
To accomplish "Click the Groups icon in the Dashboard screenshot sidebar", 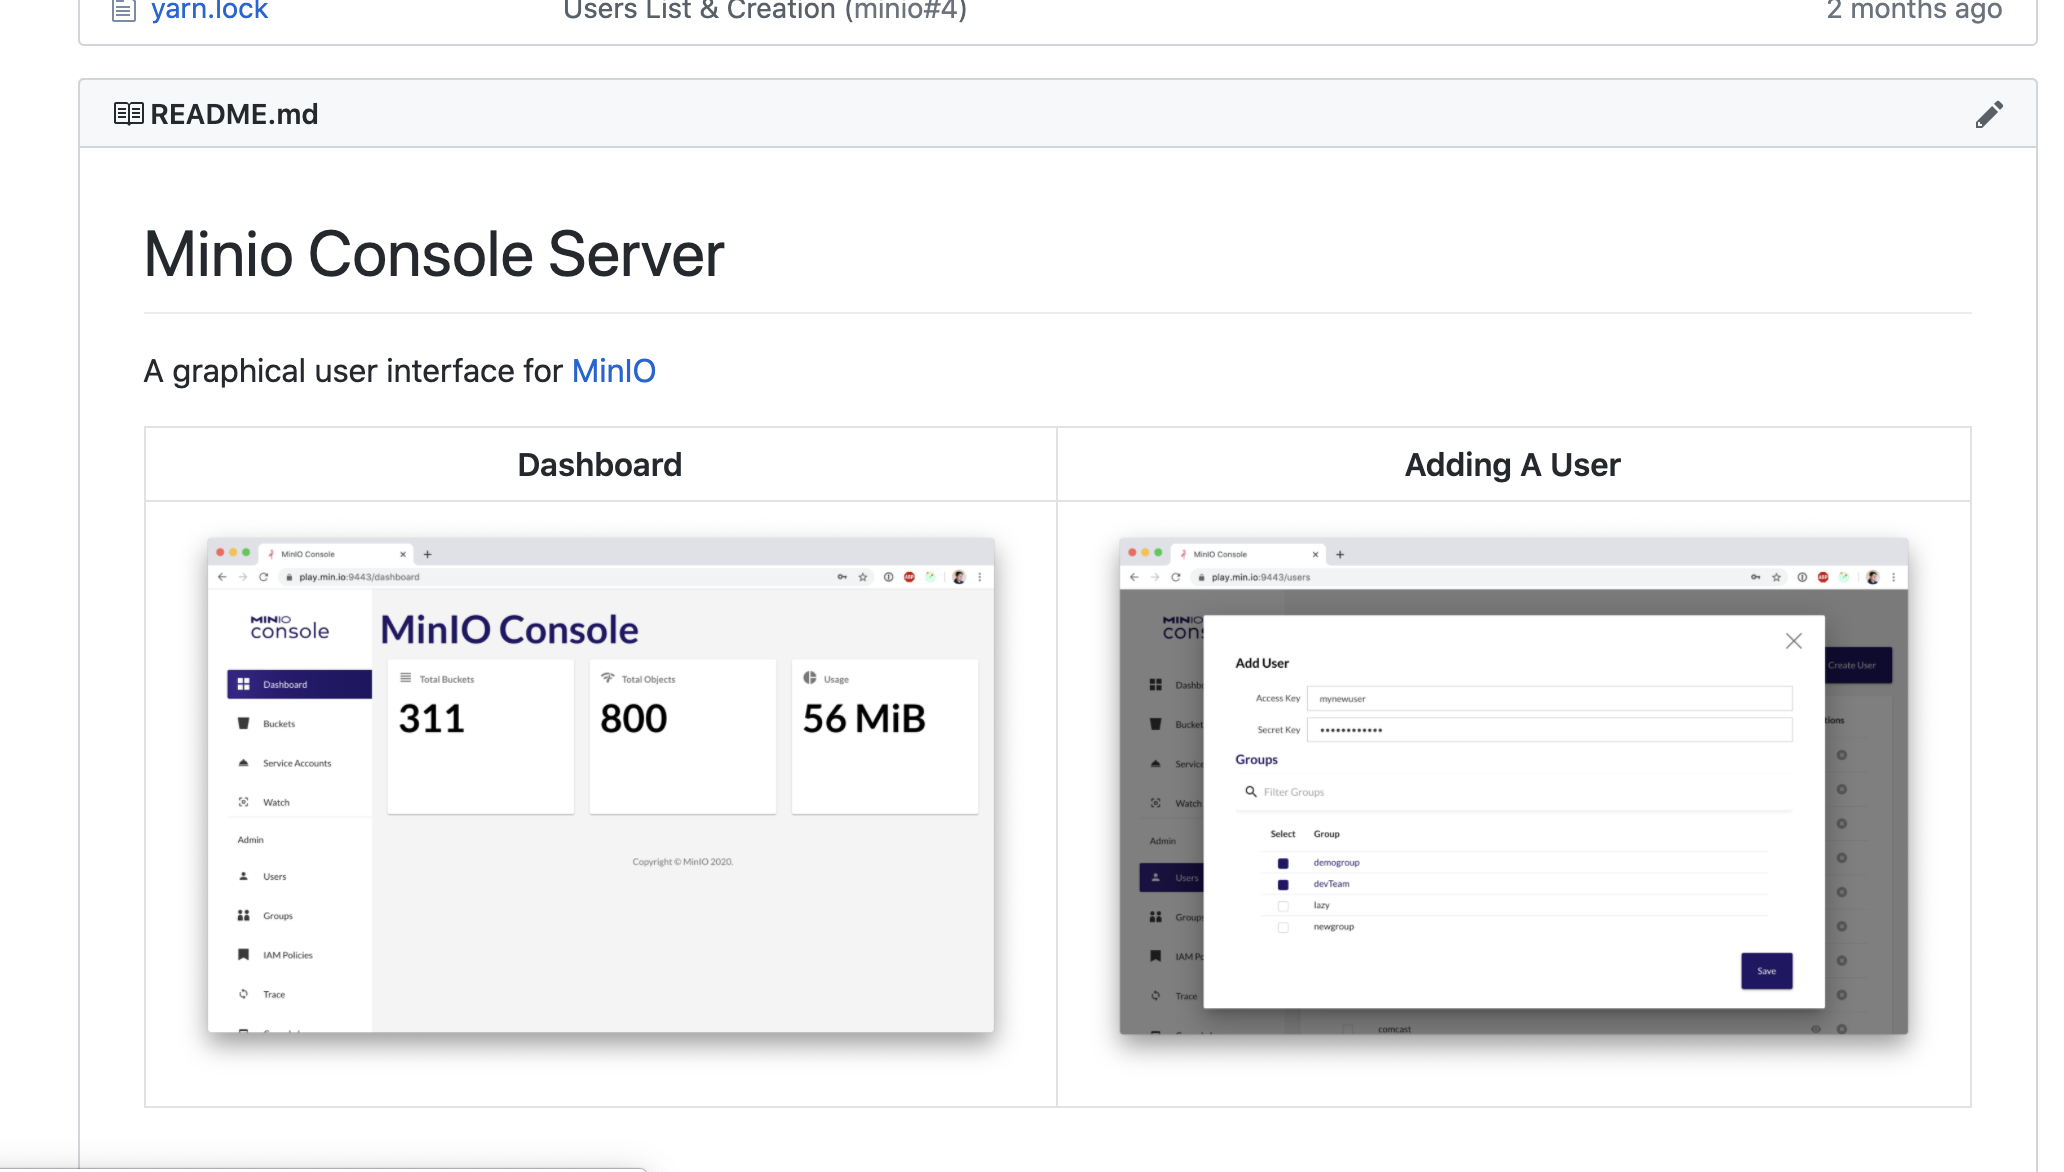I will tap(243, 915).
